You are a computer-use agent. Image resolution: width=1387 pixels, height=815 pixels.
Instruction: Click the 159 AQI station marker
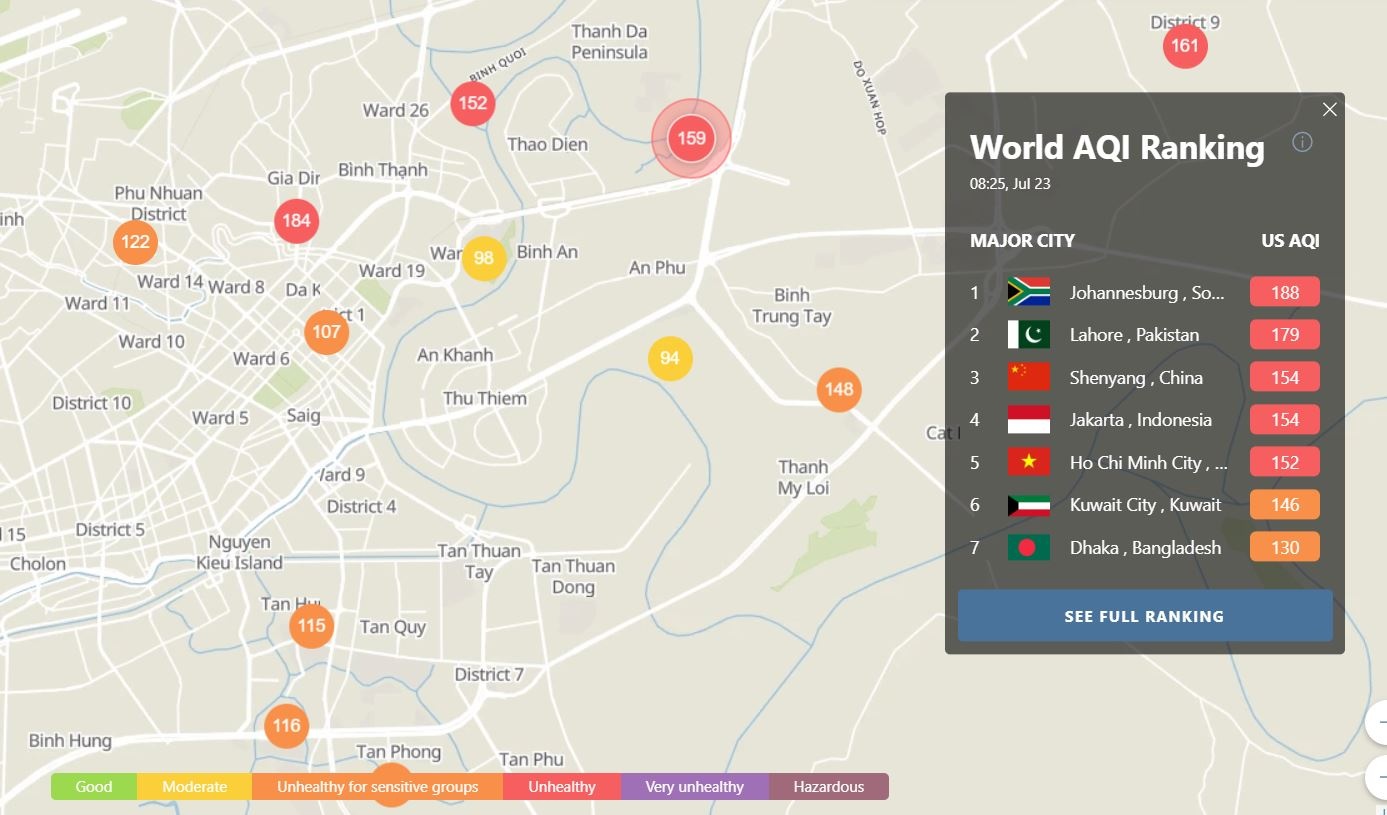[x=691, y=139]
